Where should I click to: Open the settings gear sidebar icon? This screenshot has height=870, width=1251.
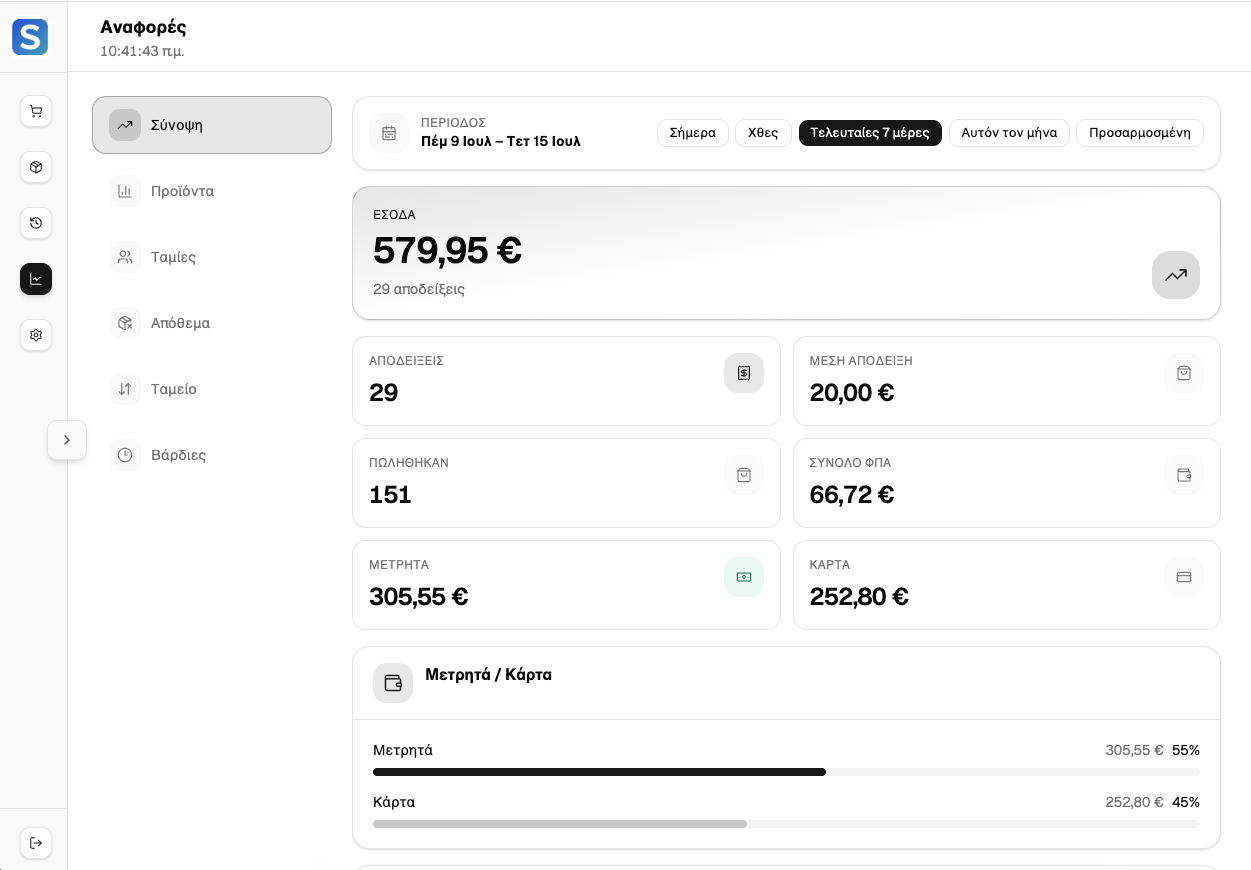[x=36, y=335]
